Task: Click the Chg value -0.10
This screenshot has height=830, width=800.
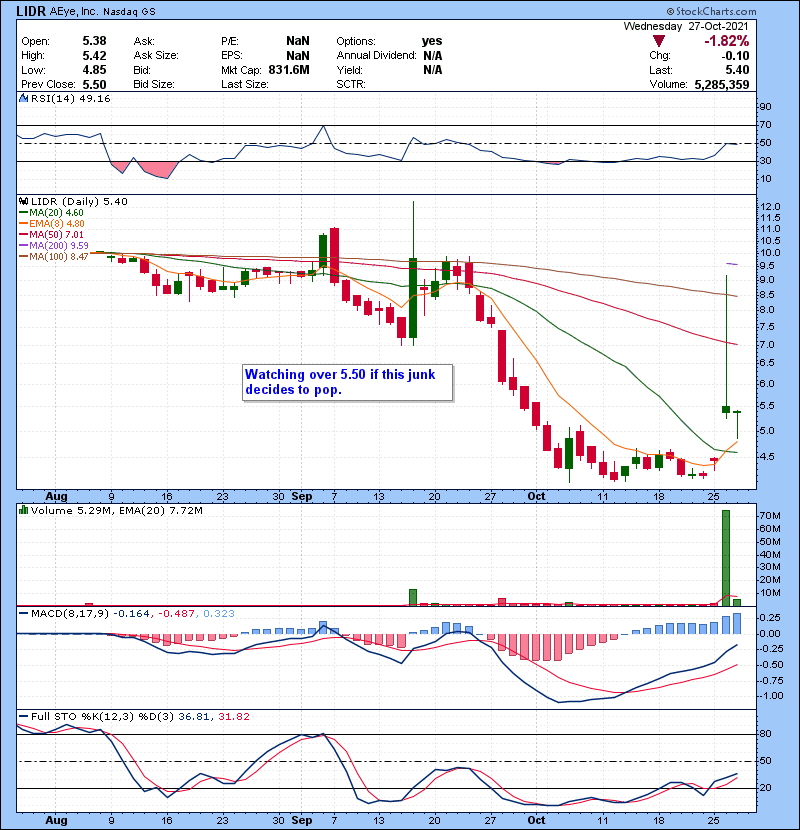Action: coord(735,56)
